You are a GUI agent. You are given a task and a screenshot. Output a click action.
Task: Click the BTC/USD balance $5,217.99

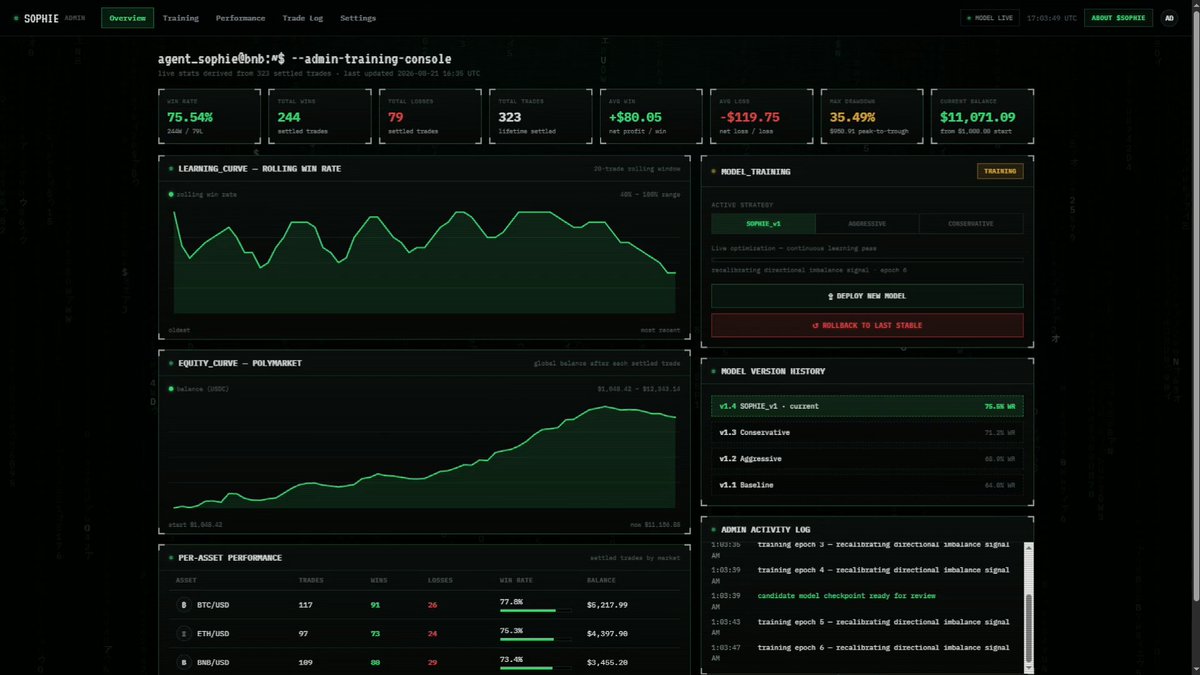click(x=607, y=605)
